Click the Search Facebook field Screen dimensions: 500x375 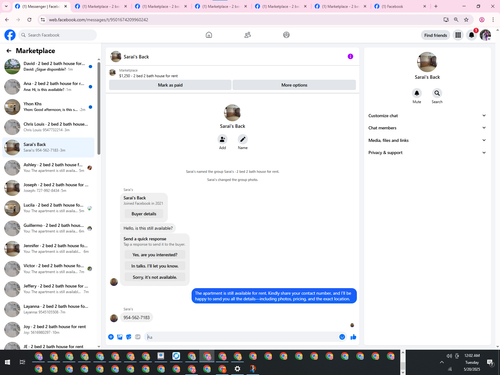(x=57, y=35)
